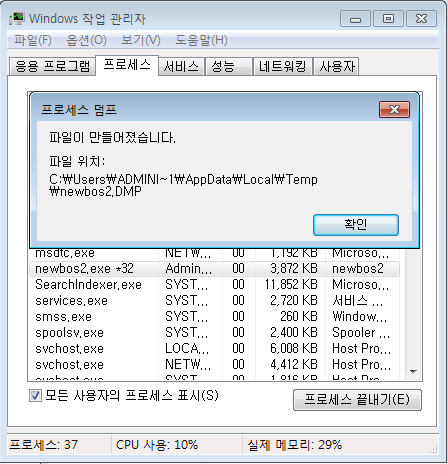Select the newbos2.exe *32 process row
Screen dimensions: 447x464
(x=214, y=269)
